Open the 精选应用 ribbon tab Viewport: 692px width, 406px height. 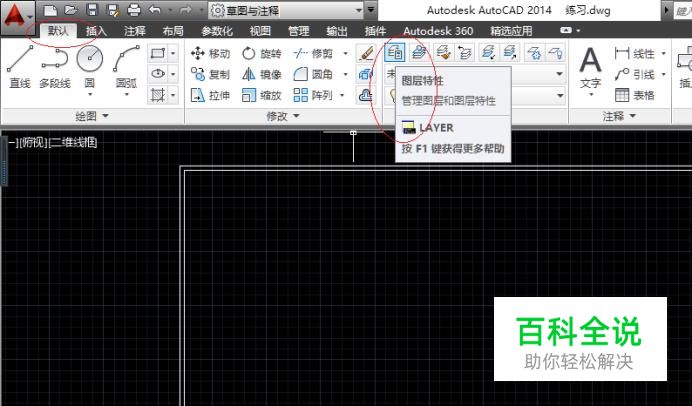(x=511, y=30)
